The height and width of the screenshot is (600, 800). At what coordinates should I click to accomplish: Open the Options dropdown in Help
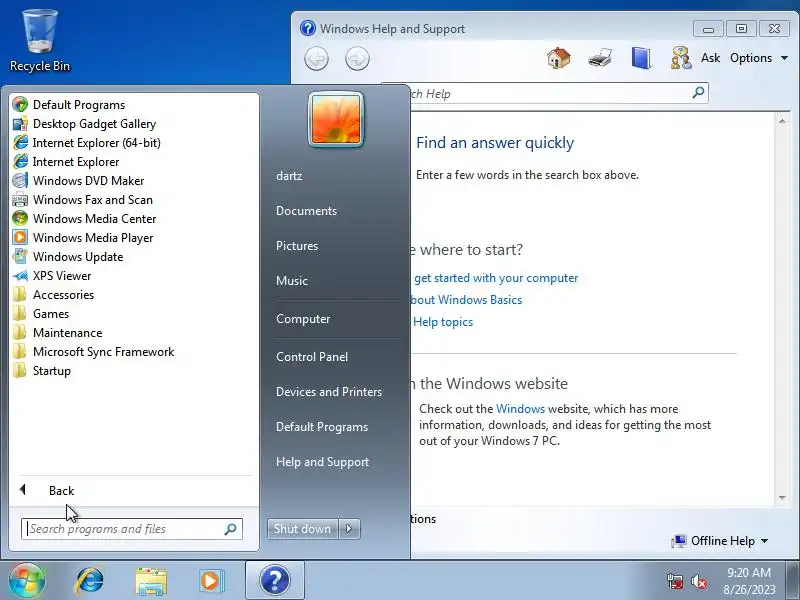(x=759, y=58)
